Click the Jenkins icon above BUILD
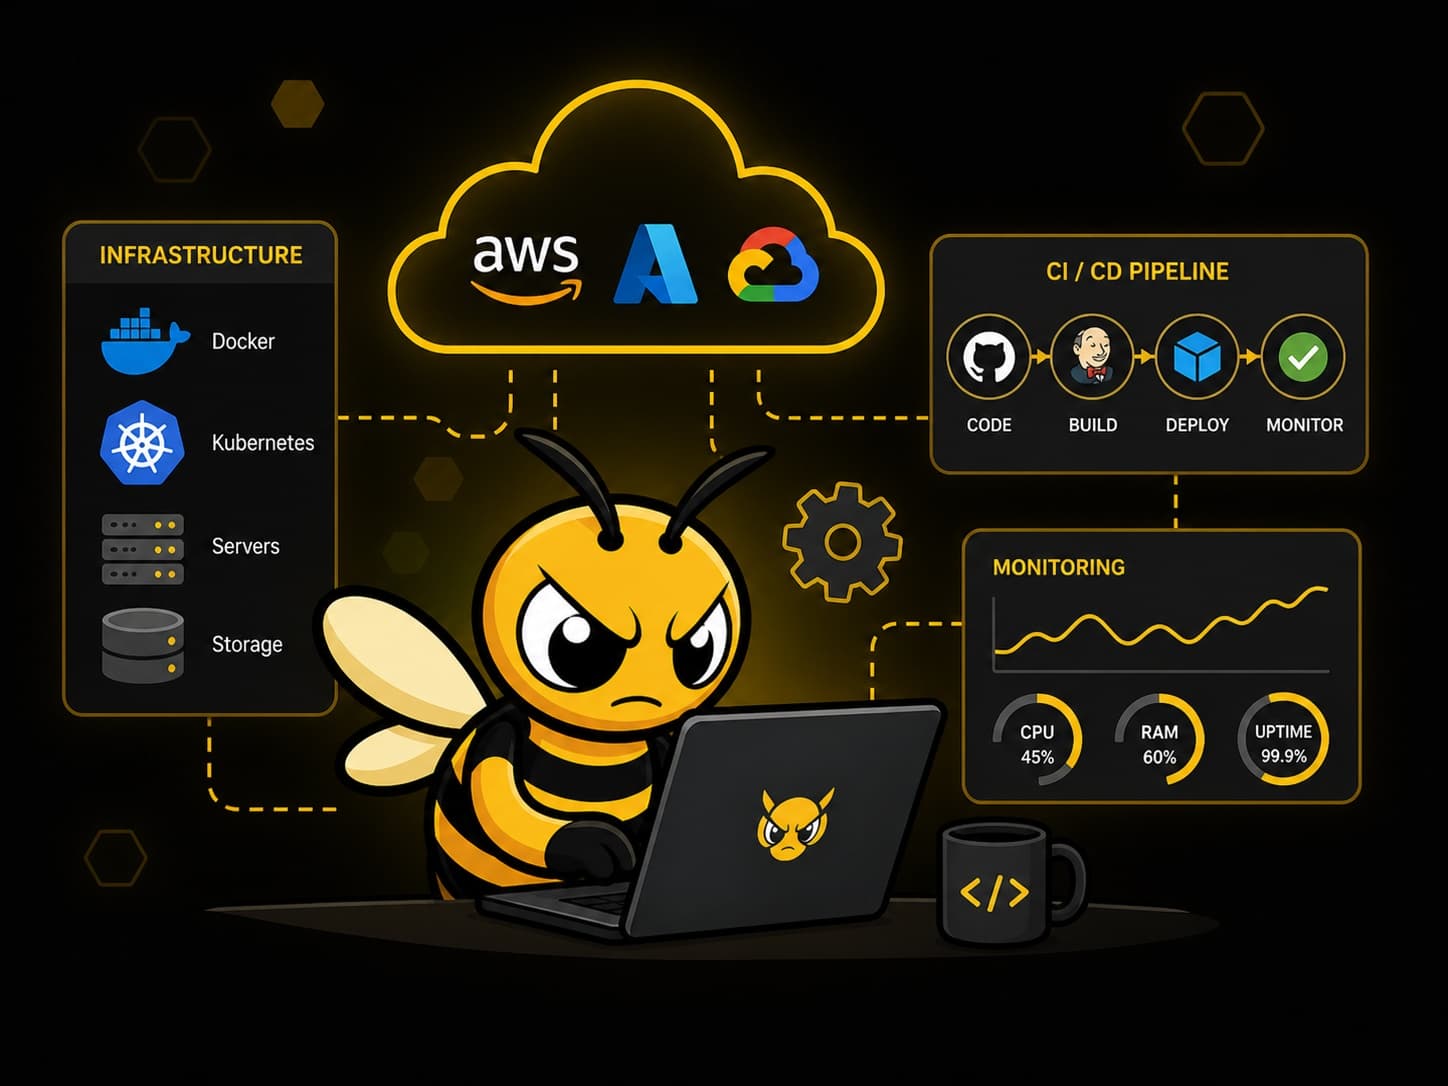Viewport: 1448px width, 1086px height. click(1092, 357)
